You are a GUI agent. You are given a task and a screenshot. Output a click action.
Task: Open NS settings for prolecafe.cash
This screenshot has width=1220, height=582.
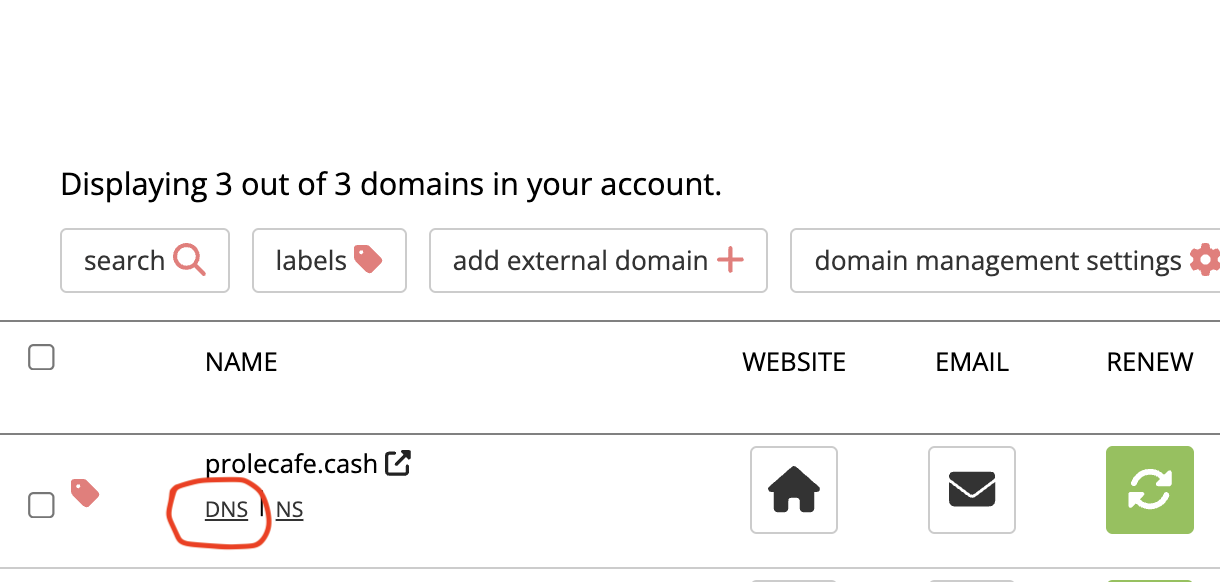288,509
